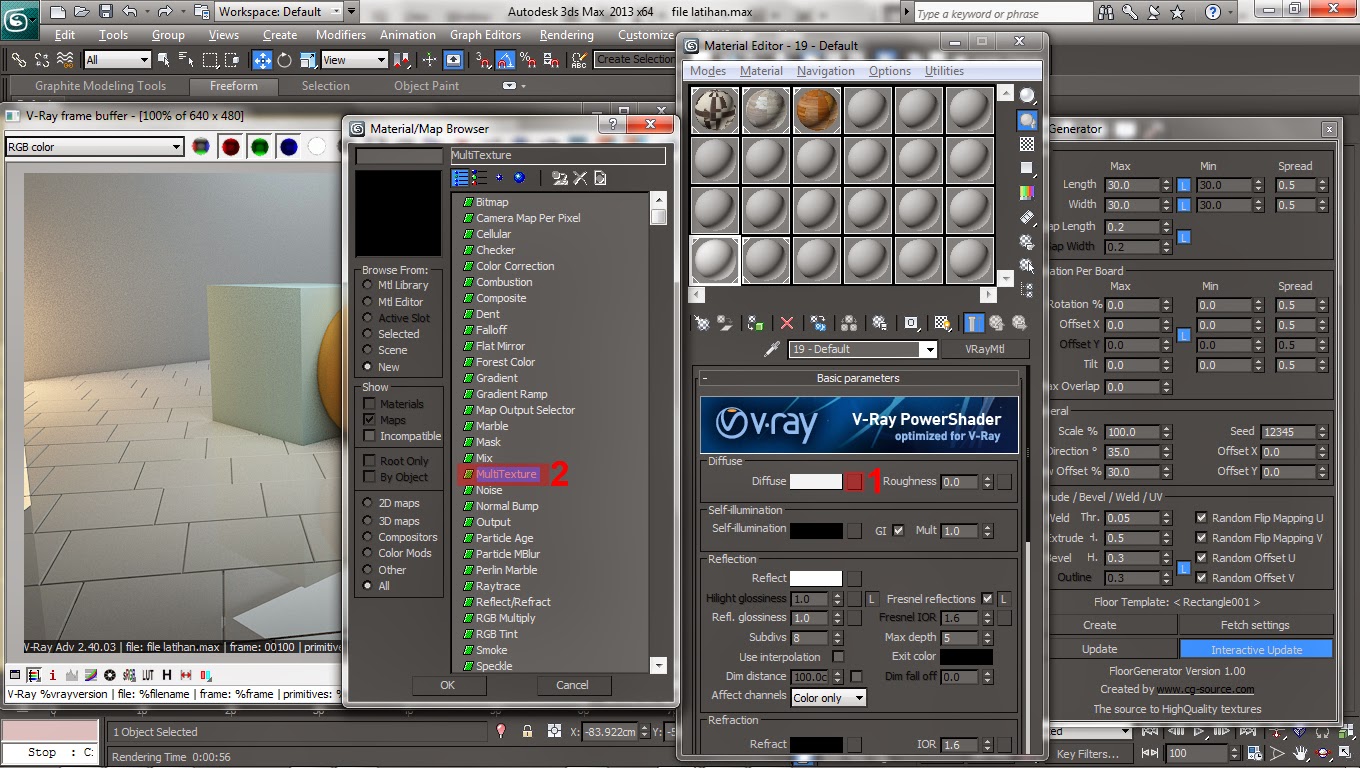Viewport: 1360px width, 768px height.
Task: Select MultiTexture in the map list
Action: click(507, 474)
